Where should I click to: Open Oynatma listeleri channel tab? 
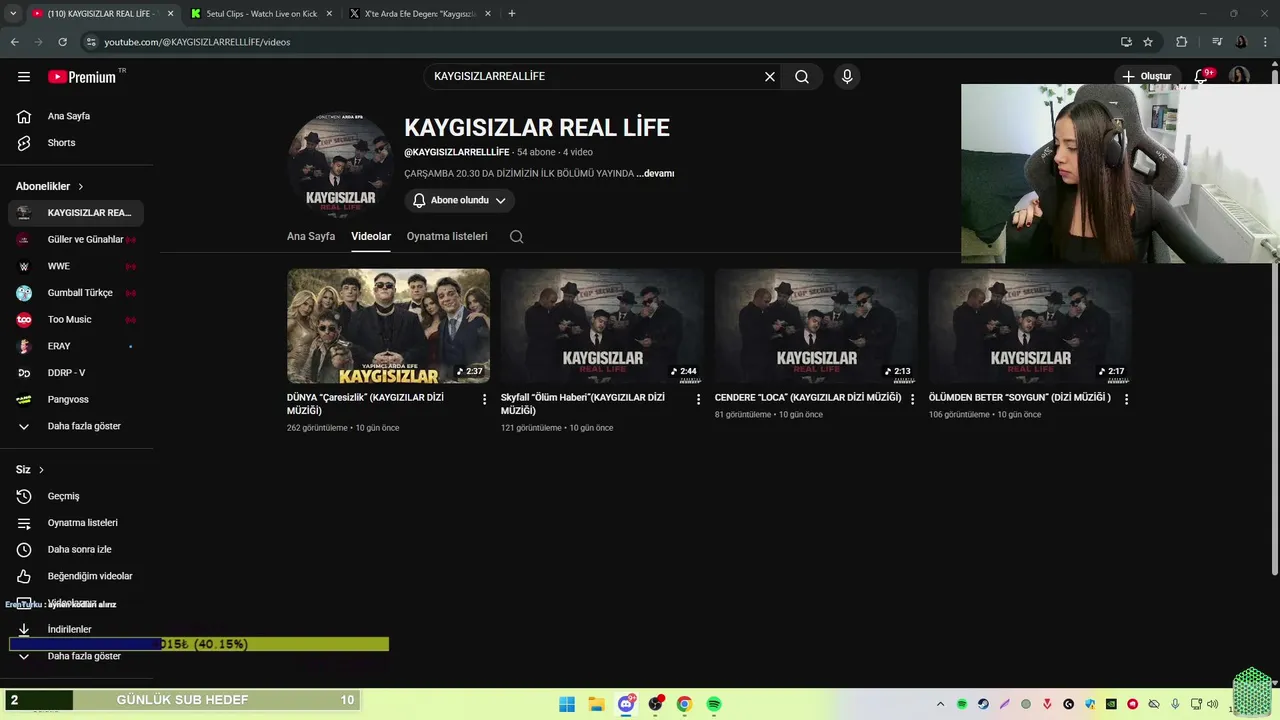[447, 237]
